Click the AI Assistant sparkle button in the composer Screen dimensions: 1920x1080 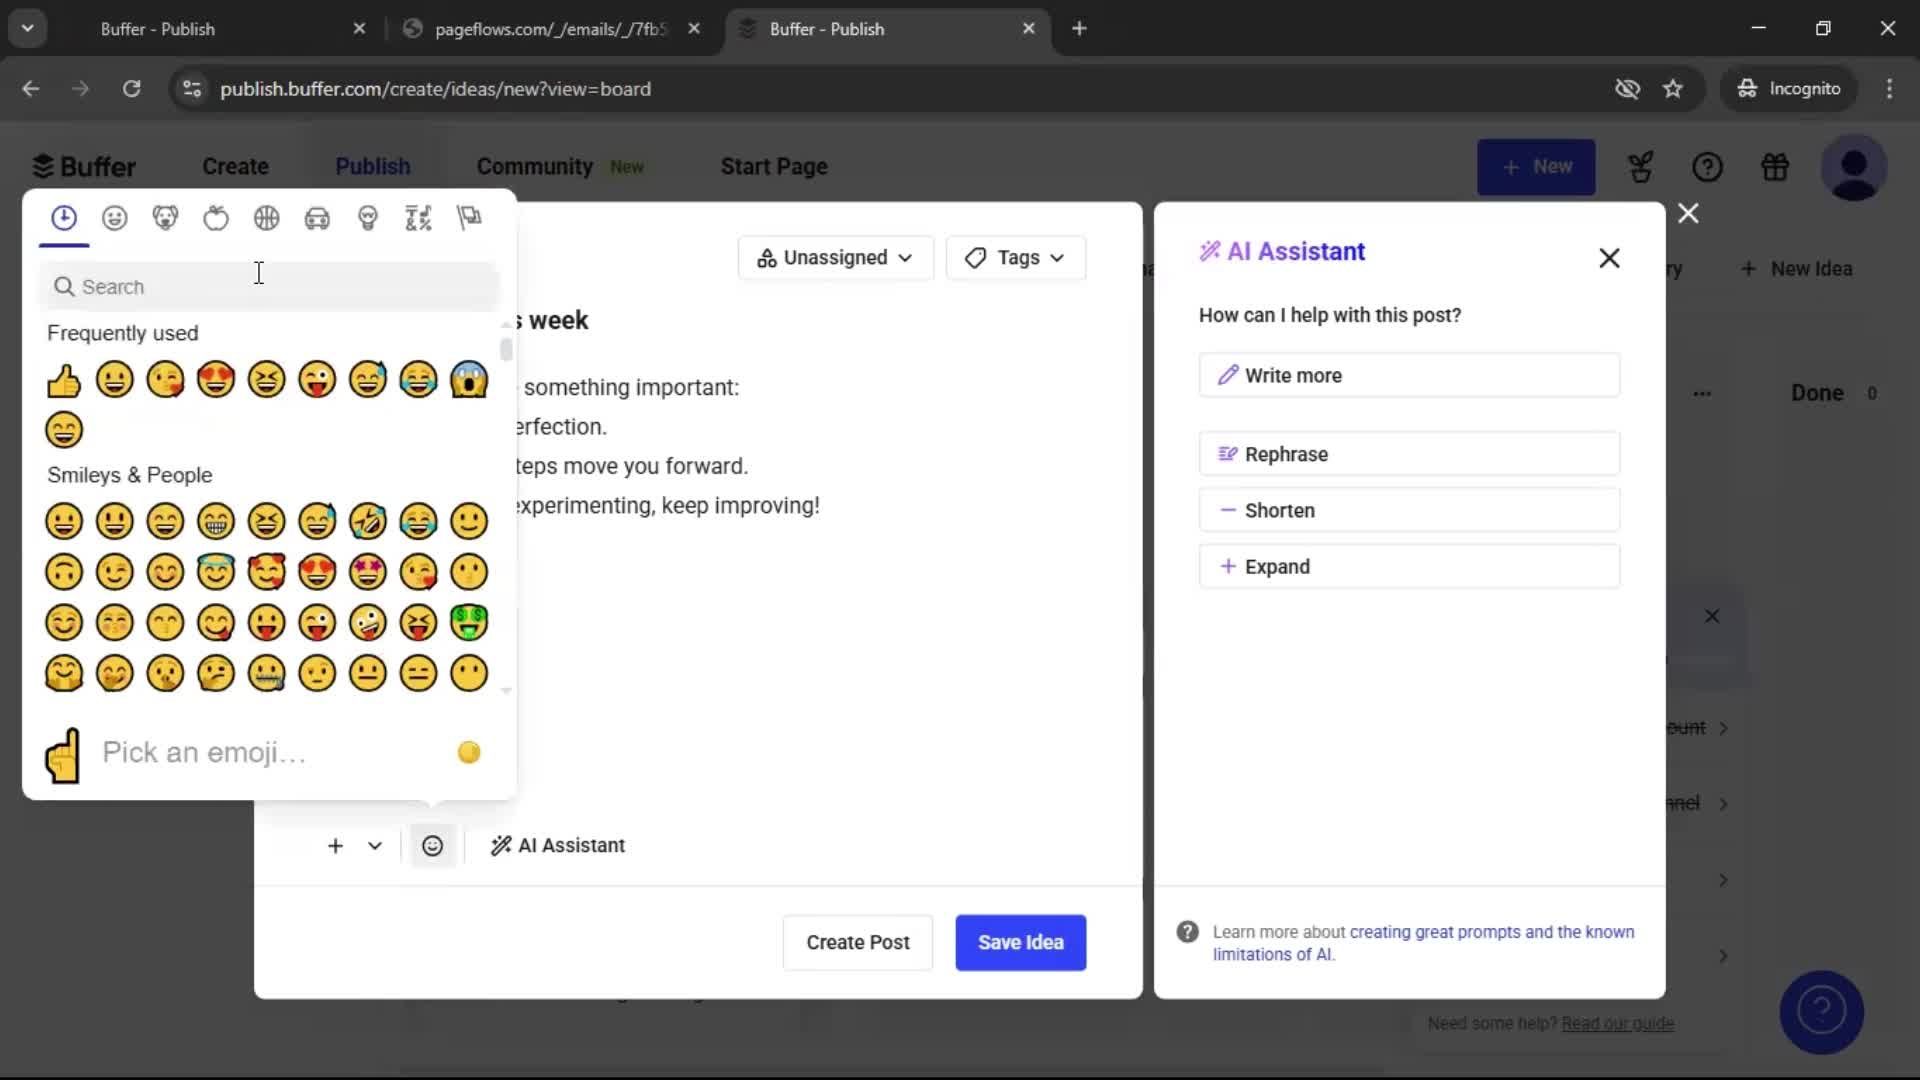[x=557, y=845]
